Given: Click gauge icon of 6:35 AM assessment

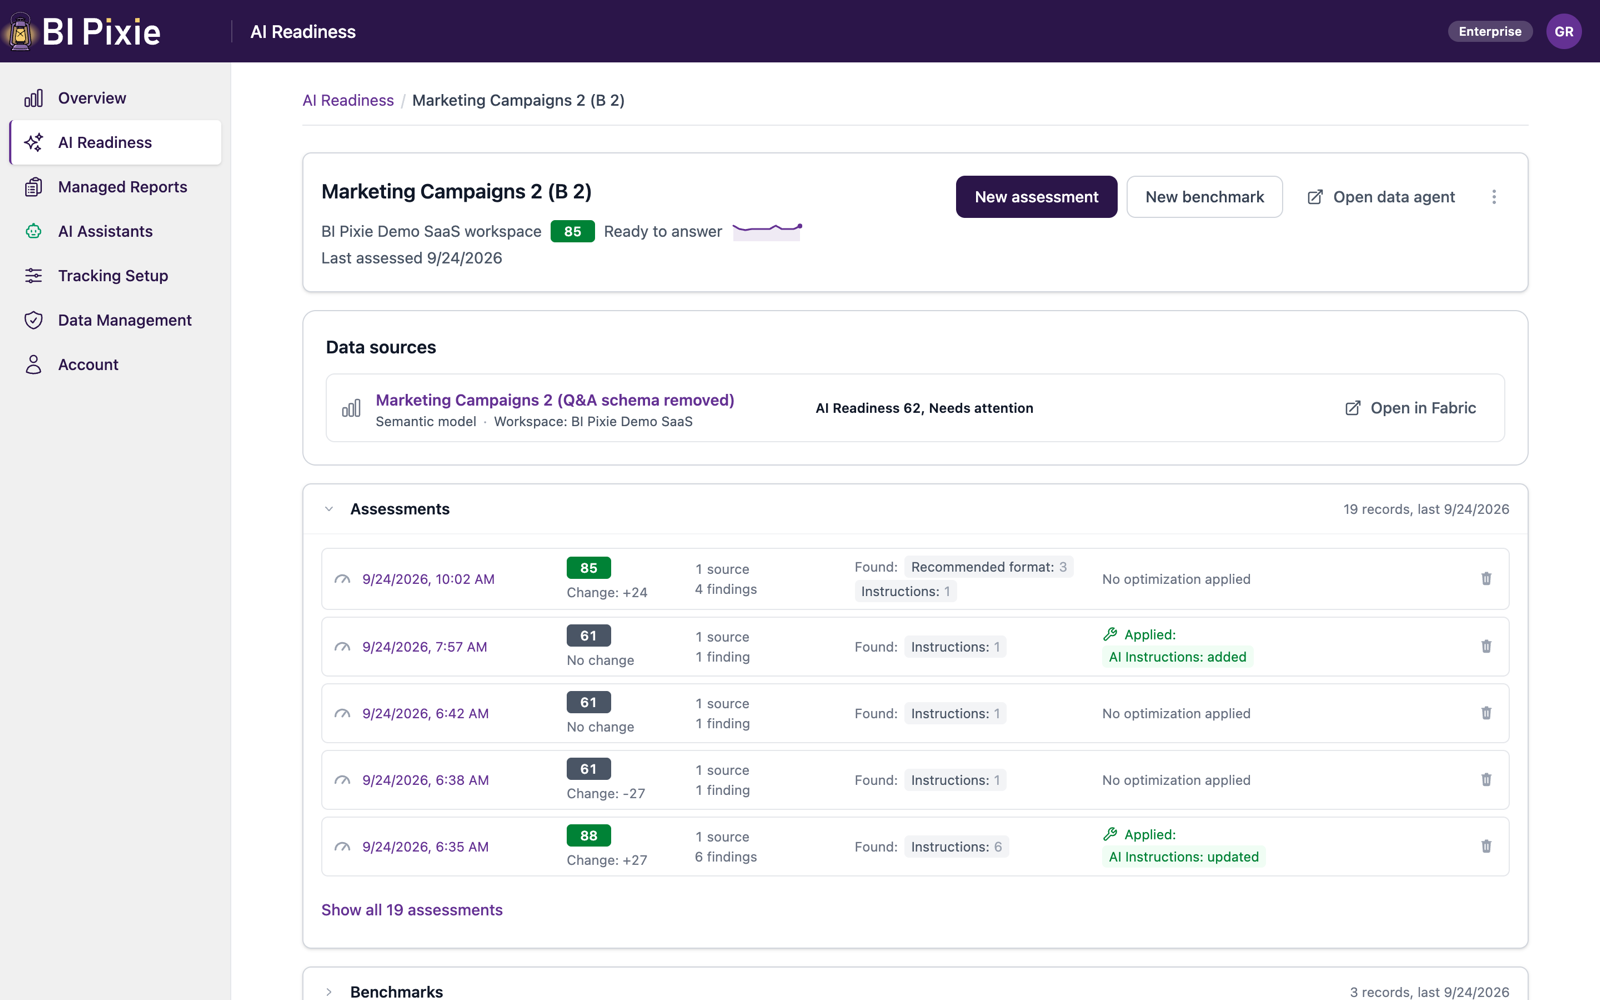Looking at the screenshot, I should tap(342, 847).
